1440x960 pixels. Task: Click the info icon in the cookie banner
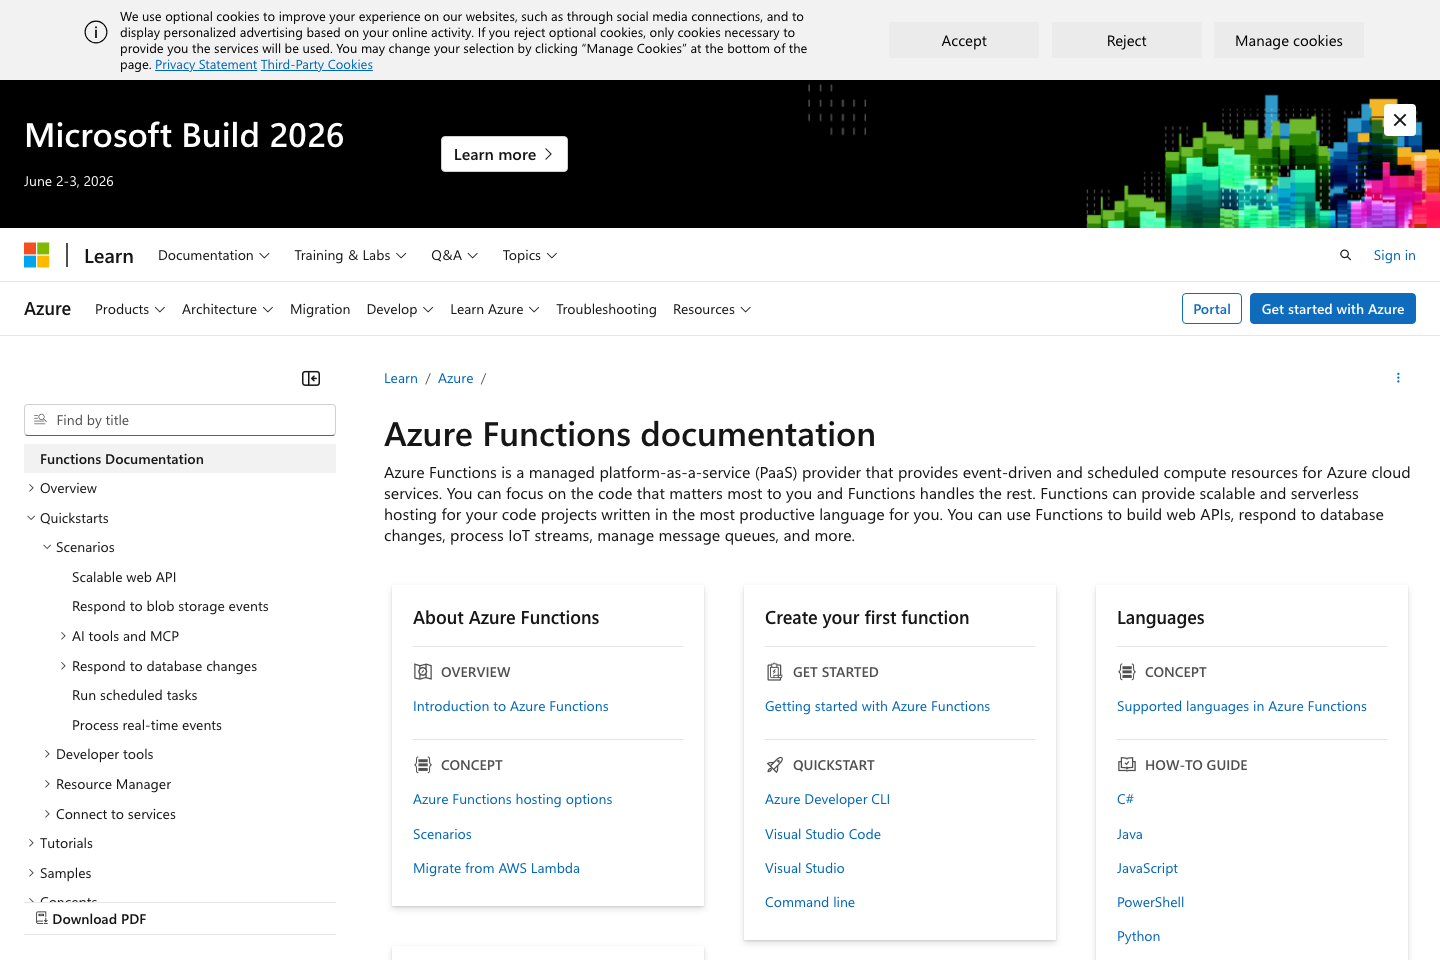[96, 31]
